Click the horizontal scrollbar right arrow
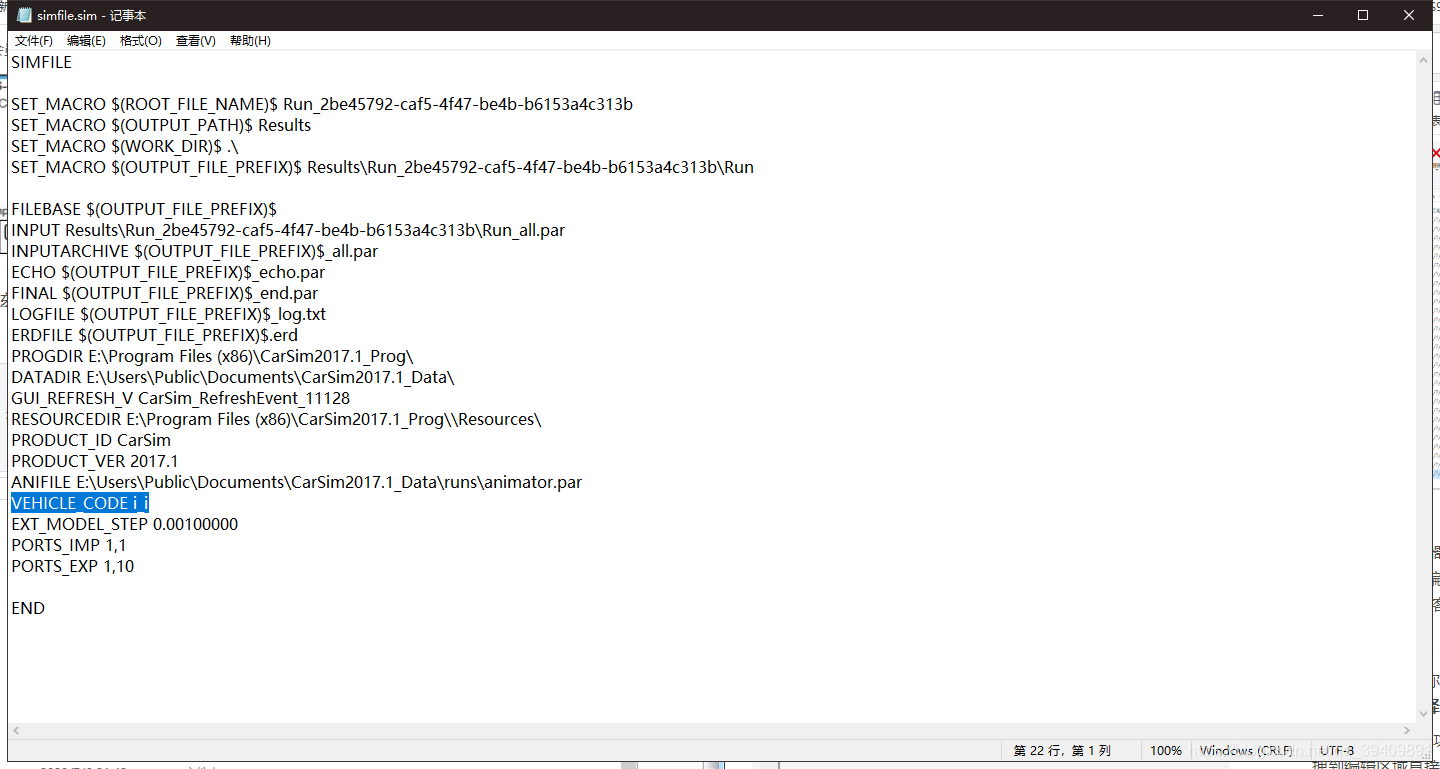 point(1406,731)
